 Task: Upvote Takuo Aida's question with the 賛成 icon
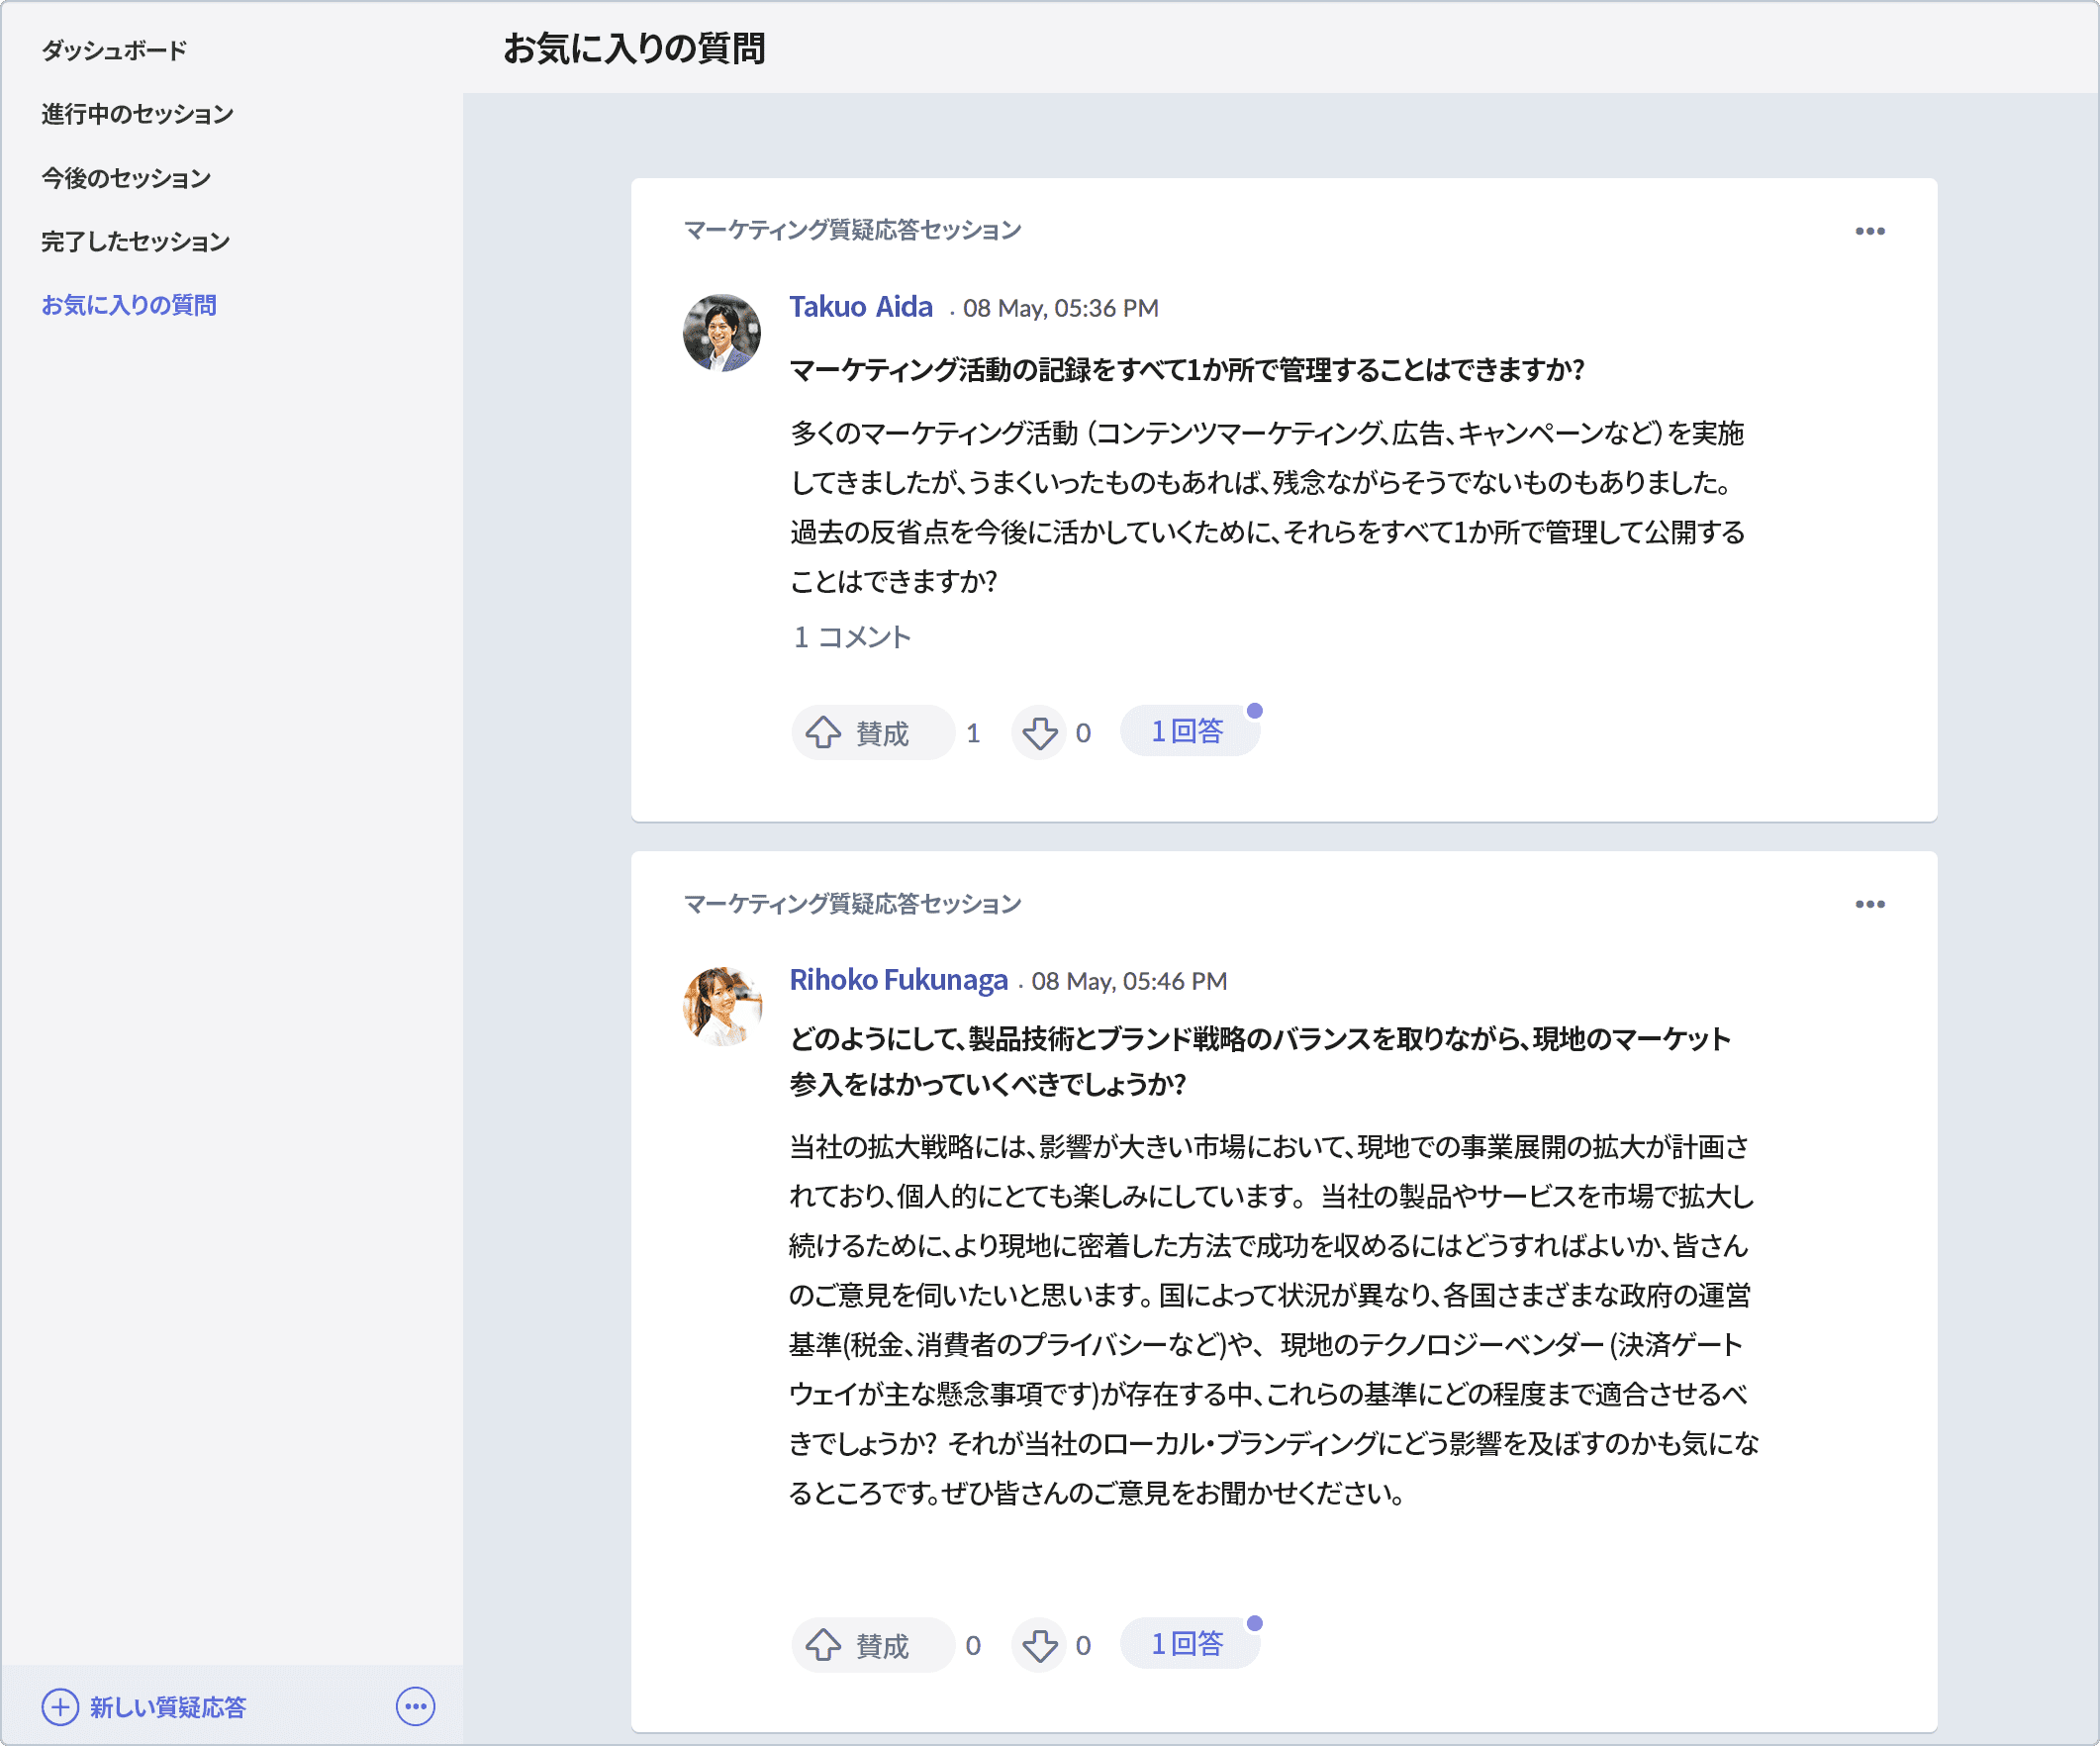(871, 732)
